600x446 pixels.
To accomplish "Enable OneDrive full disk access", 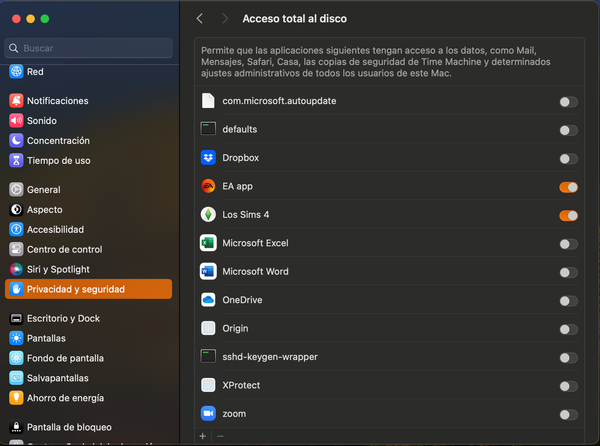I will [x=568, y=301].
